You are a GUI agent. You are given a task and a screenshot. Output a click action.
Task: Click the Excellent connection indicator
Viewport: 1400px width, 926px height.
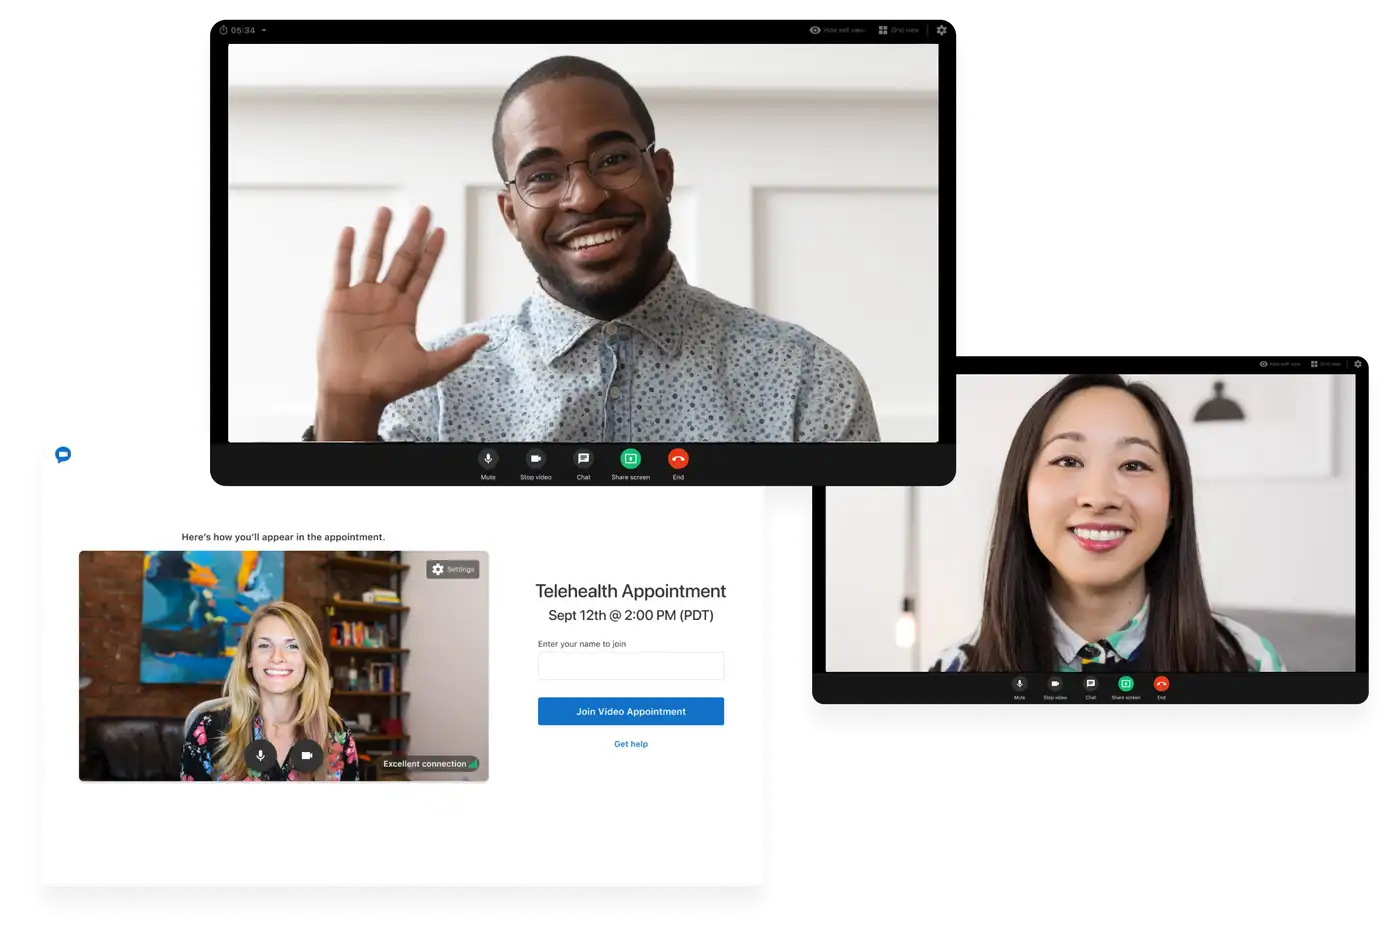pyautogui.click(x=428, y=763)
